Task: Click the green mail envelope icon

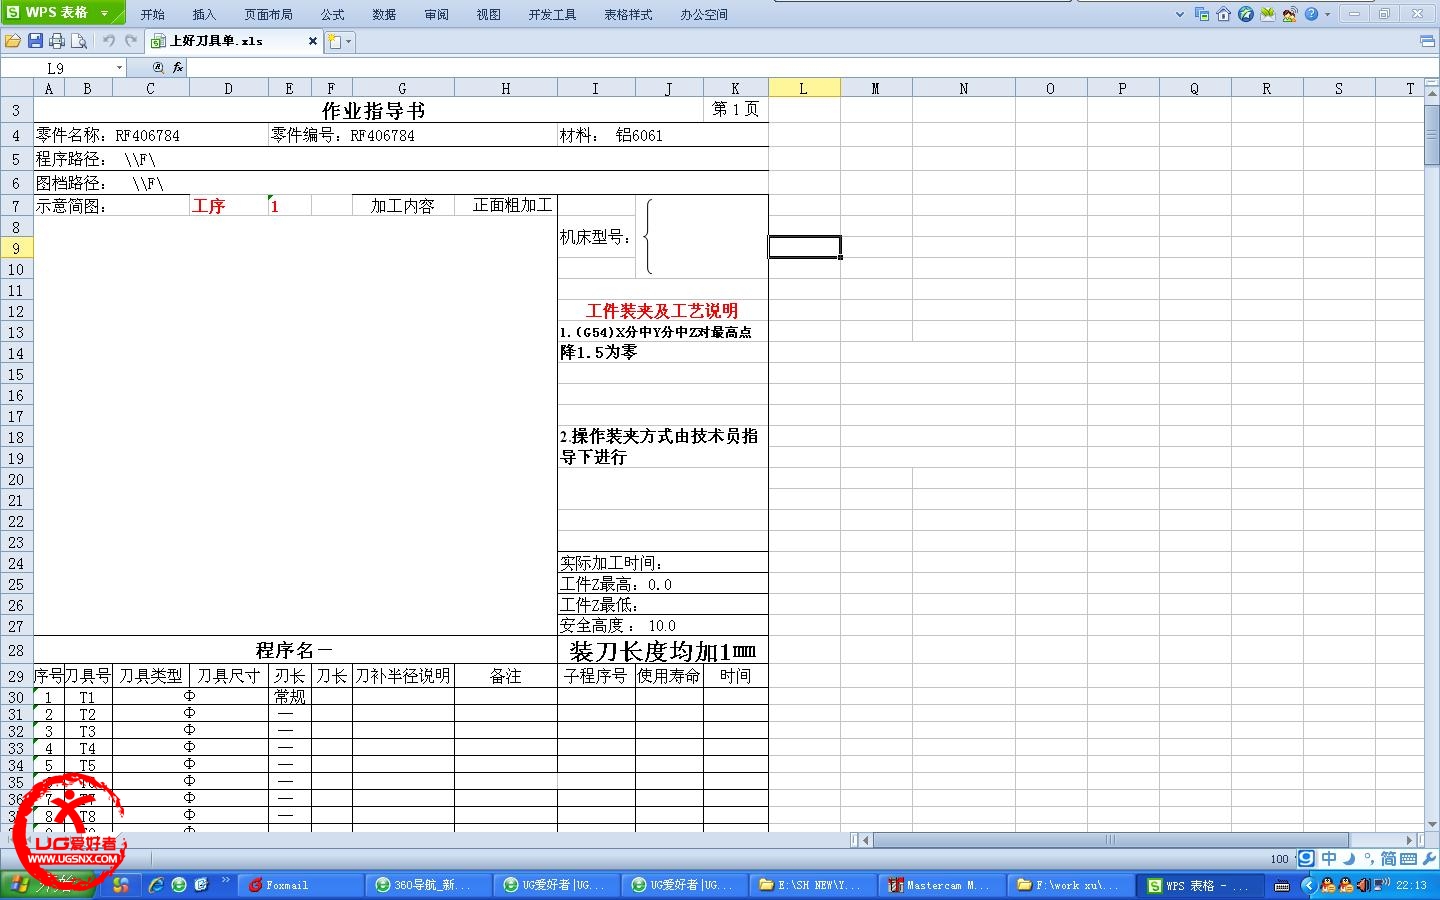Action: tap(1268, 14)
